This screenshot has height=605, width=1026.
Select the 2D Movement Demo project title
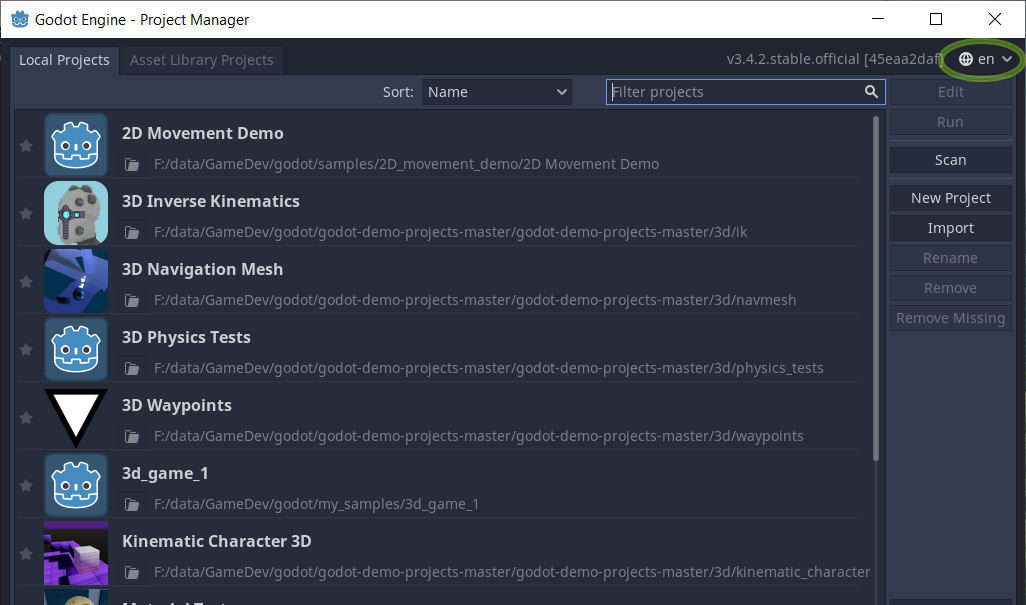203,133
